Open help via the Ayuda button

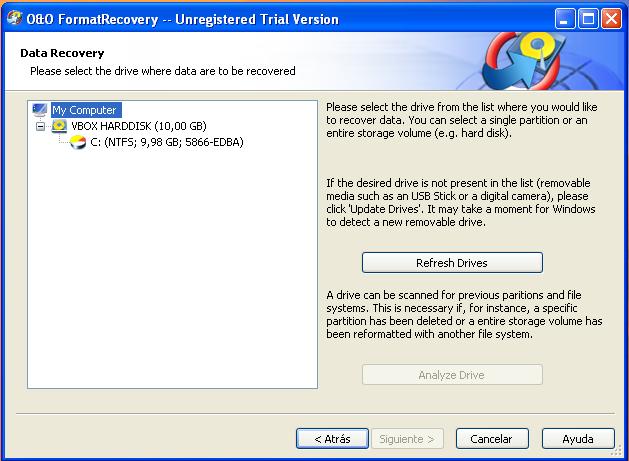click(578, 439)
